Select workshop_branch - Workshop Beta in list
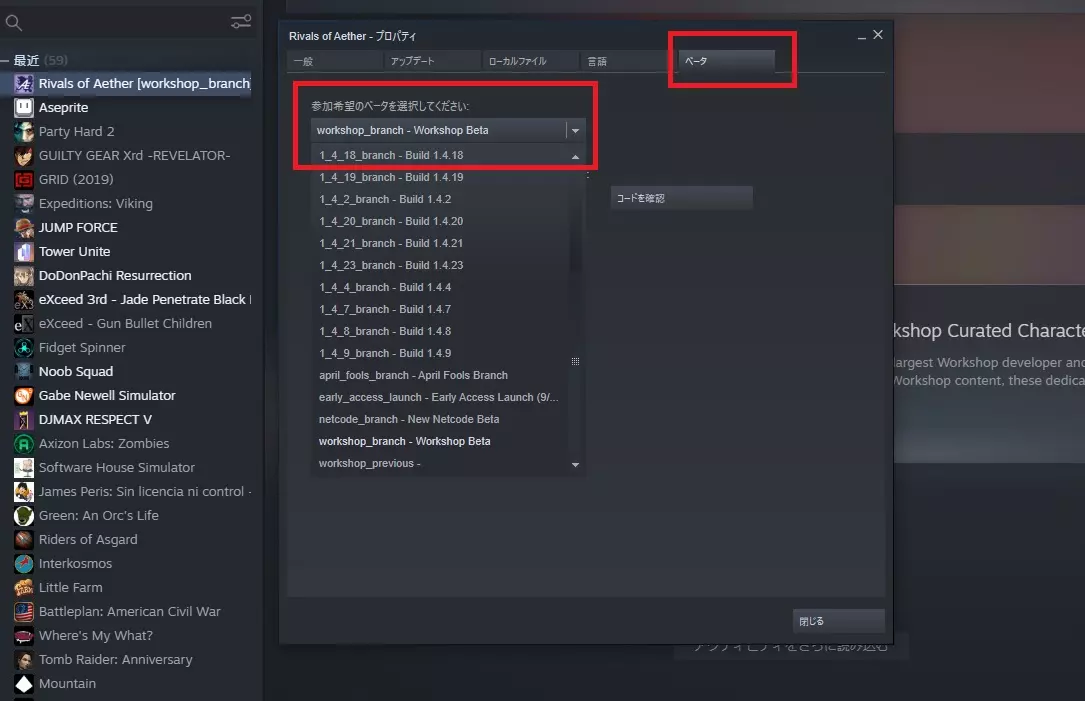 (x=440, y=441)
